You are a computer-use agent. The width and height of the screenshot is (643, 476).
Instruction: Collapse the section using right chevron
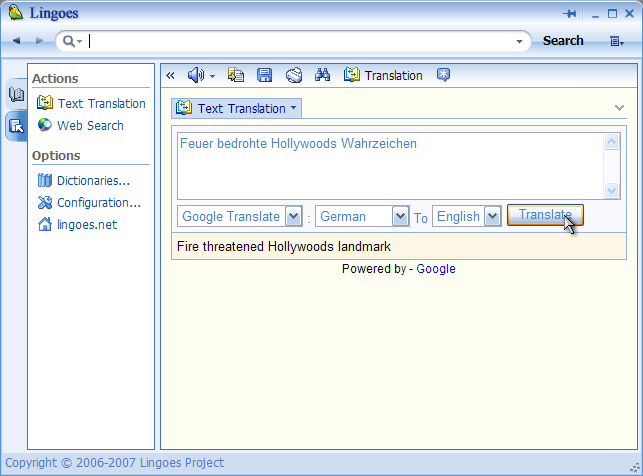pos(619,108)
